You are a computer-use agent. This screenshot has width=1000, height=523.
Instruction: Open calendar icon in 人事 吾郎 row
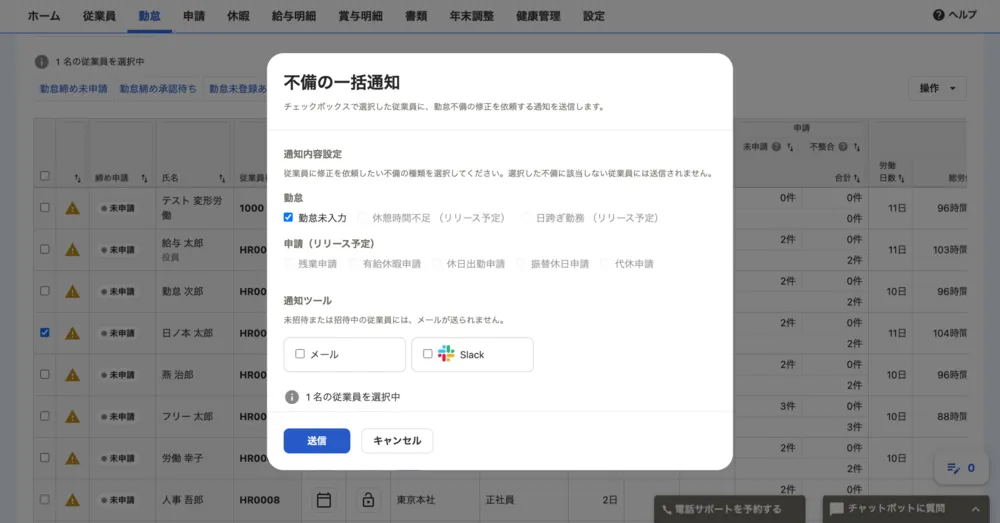[324, 500]
